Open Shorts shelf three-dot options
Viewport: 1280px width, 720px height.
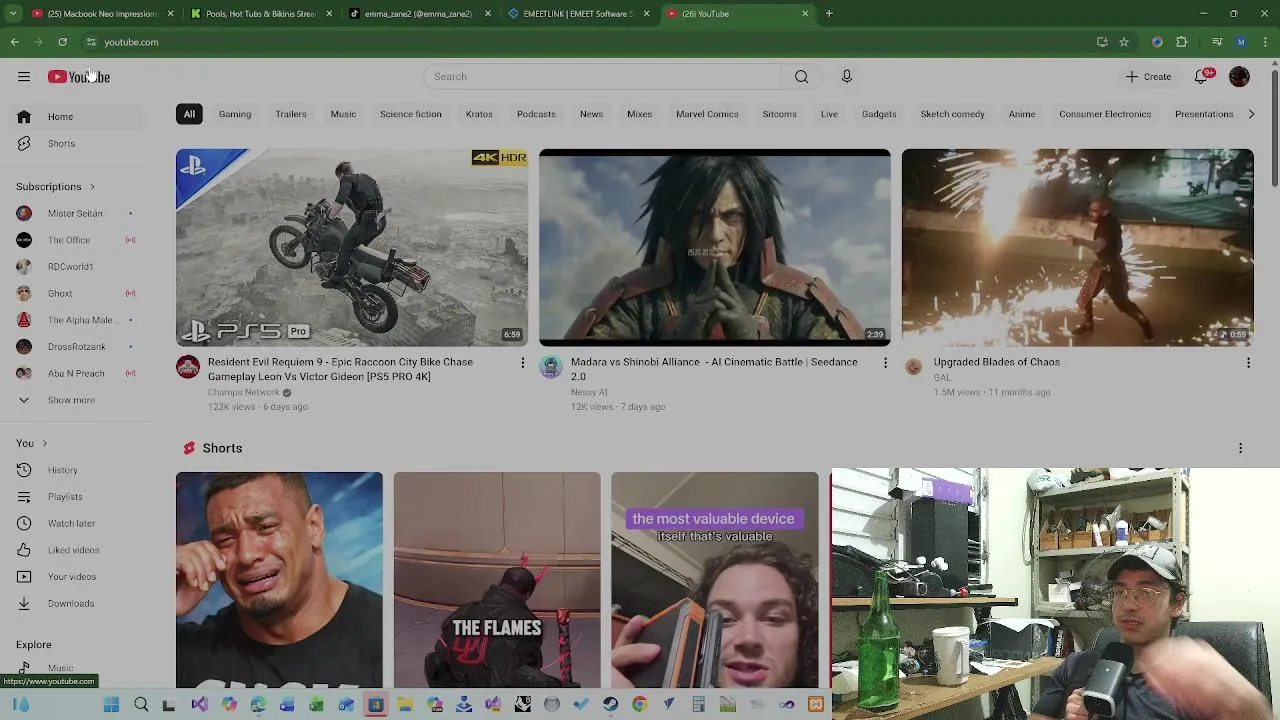coord(1240,449)
